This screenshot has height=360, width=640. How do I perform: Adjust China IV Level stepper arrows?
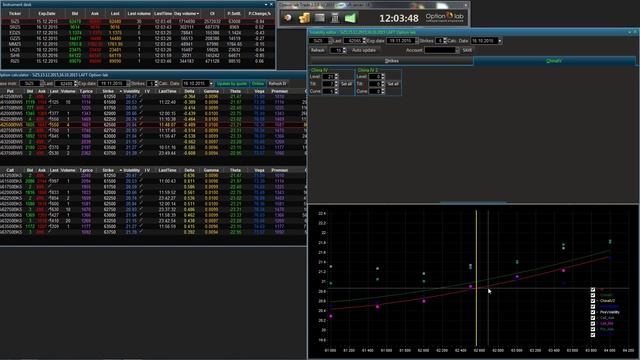tap(336, 76)
